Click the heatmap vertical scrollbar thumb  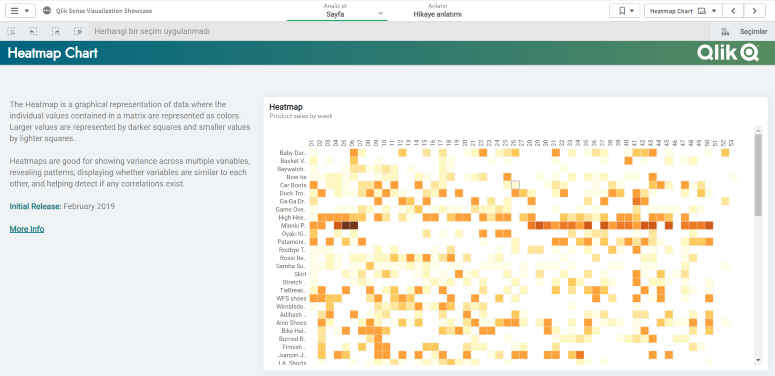click(758, 175)
